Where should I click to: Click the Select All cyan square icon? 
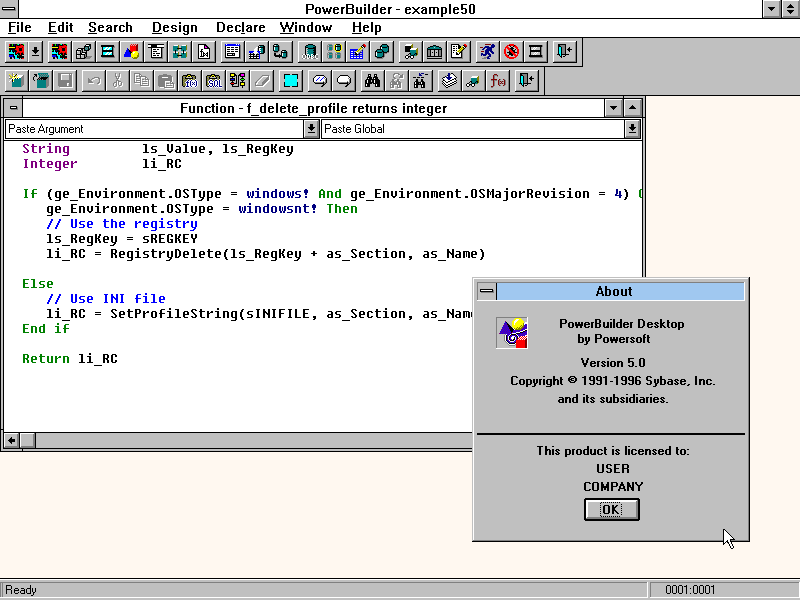click(x=291, y=81)
